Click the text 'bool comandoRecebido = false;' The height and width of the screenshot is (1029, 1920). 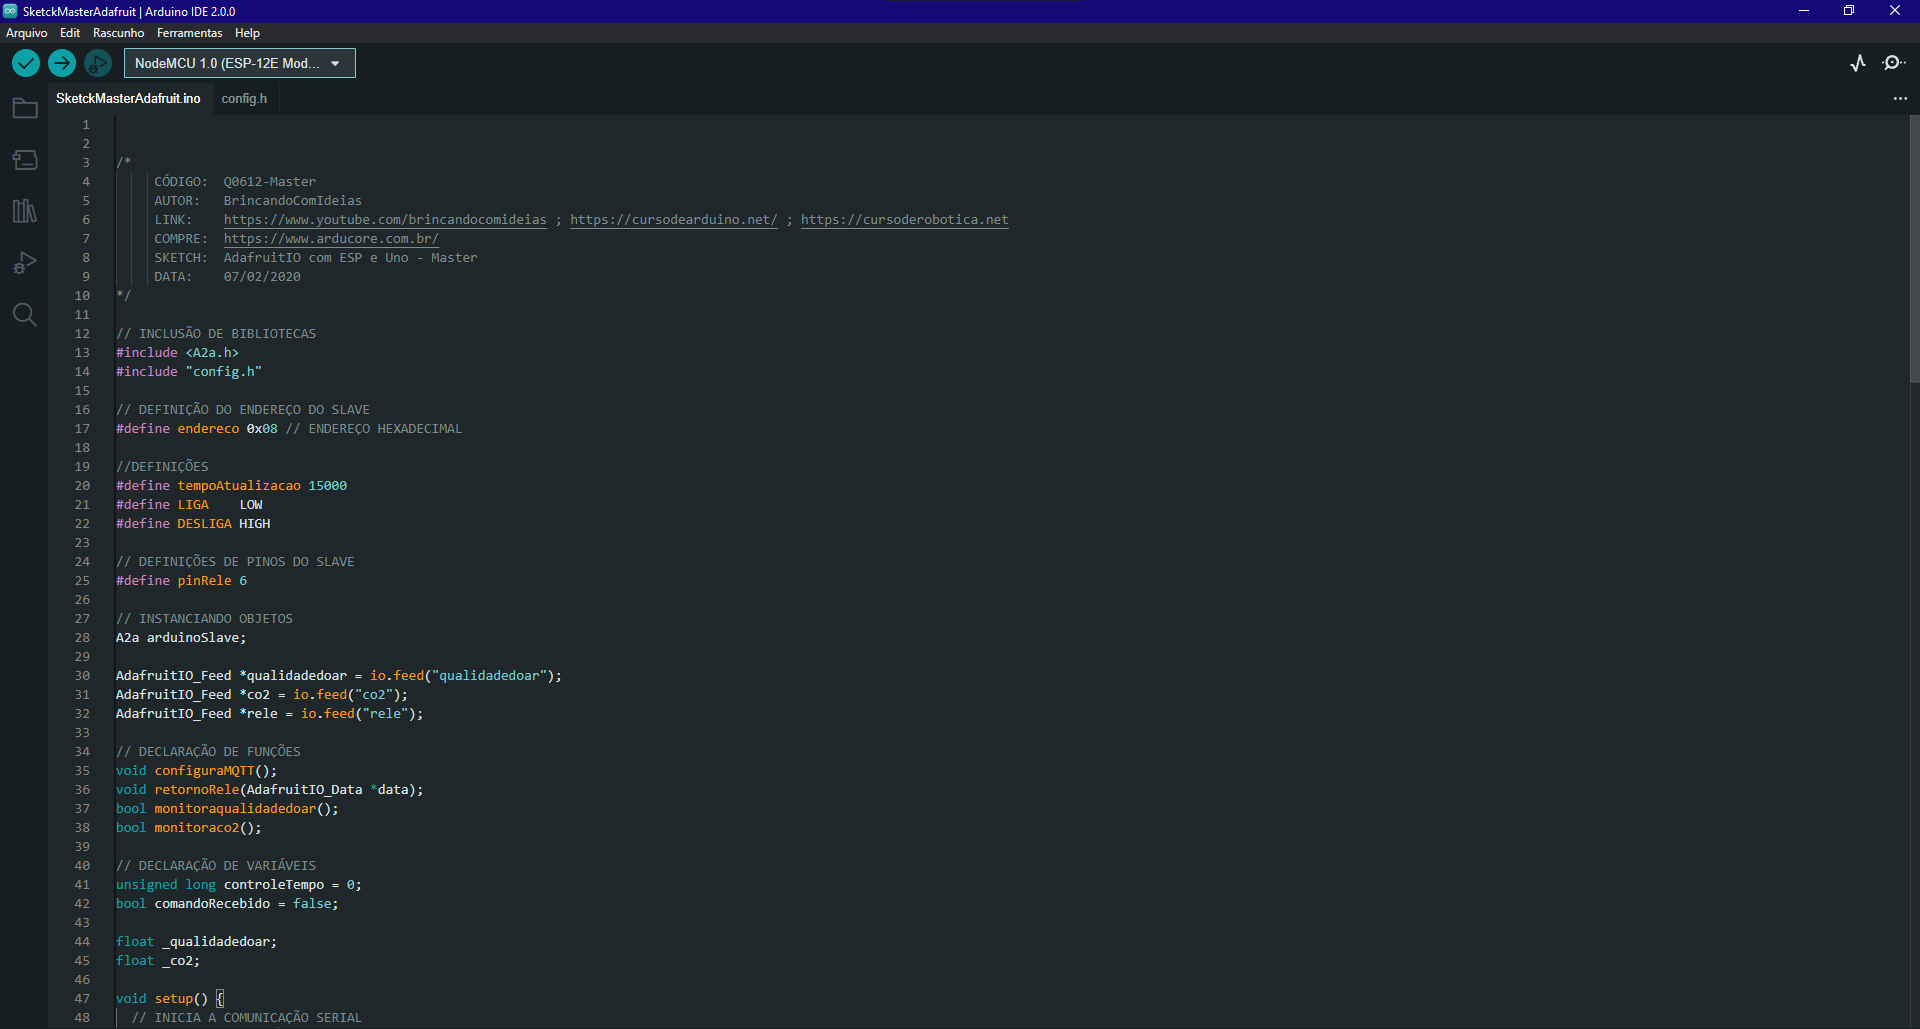pos(227,904)
